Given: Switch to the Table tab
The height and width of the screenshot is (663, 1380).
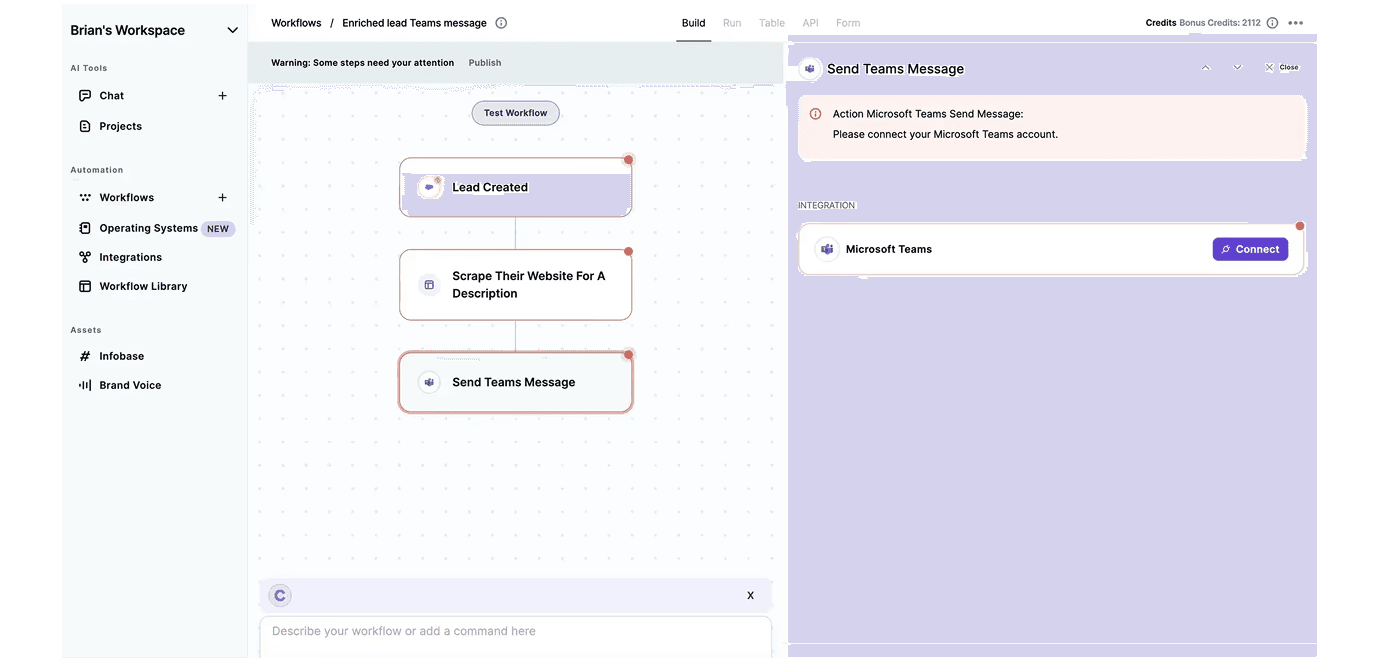Looking at the screenshot, I should click(x=771, y=23).
